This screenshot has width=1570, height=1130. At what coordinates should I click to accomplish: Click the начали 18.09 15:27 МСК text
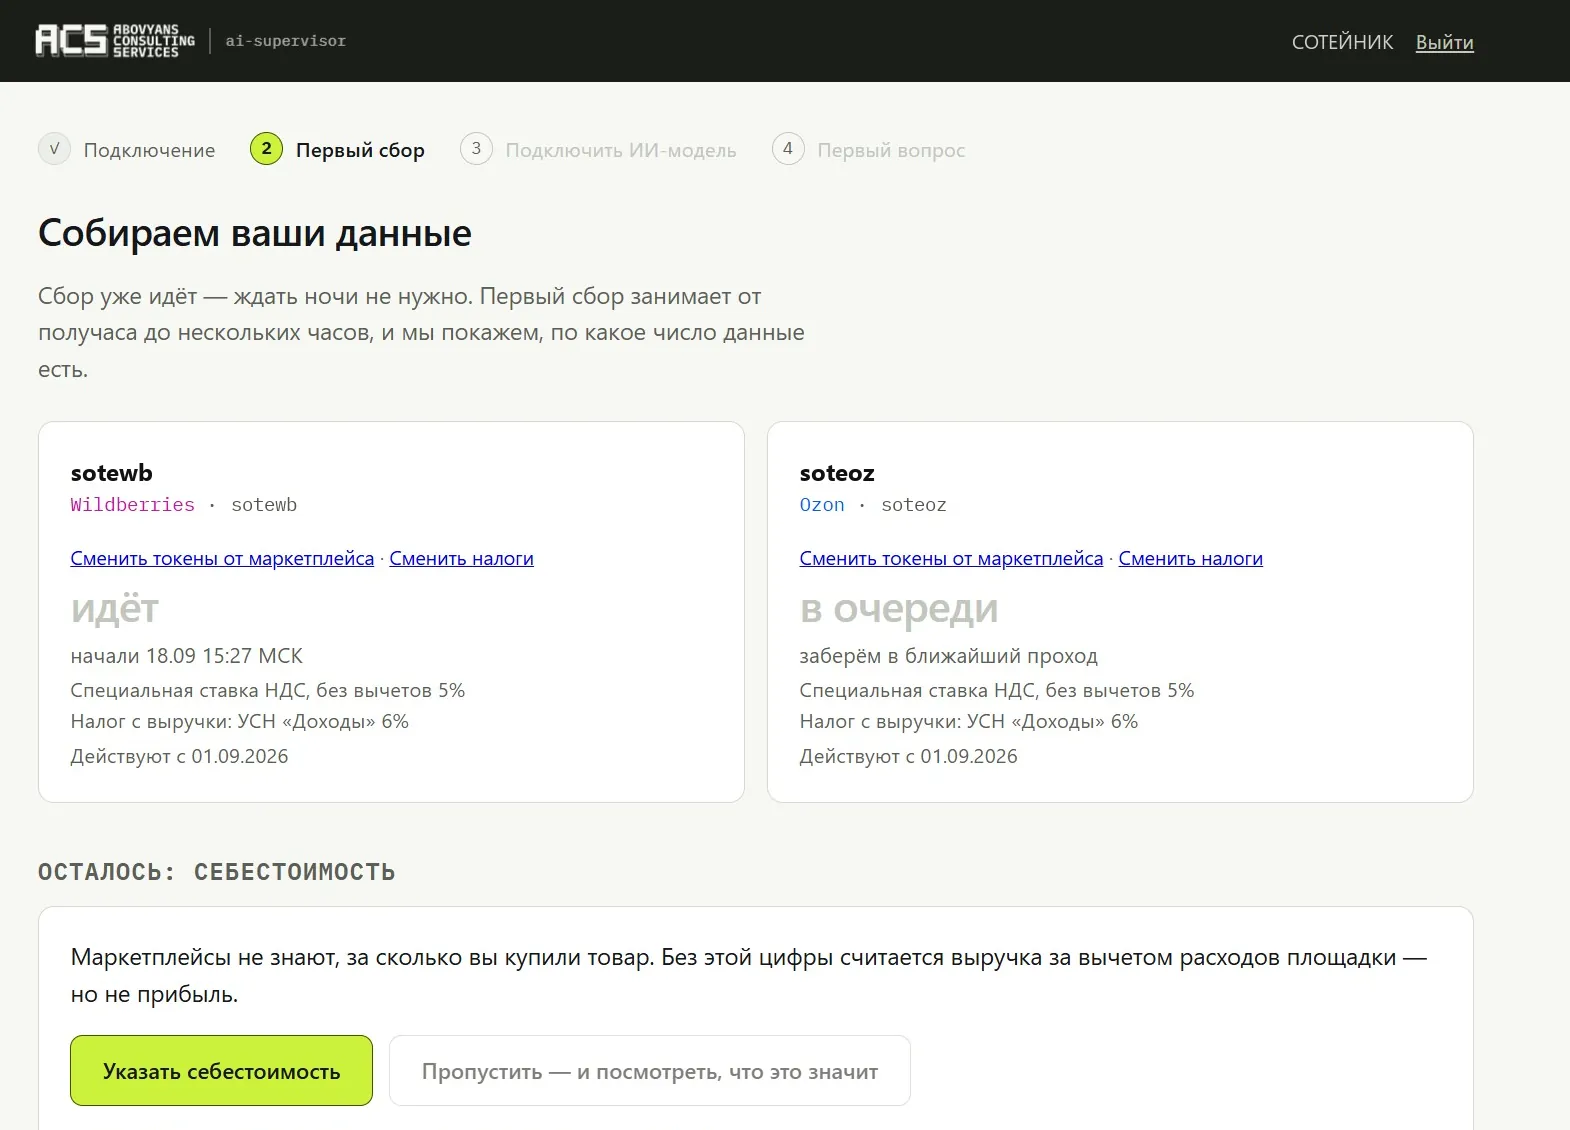187,656
